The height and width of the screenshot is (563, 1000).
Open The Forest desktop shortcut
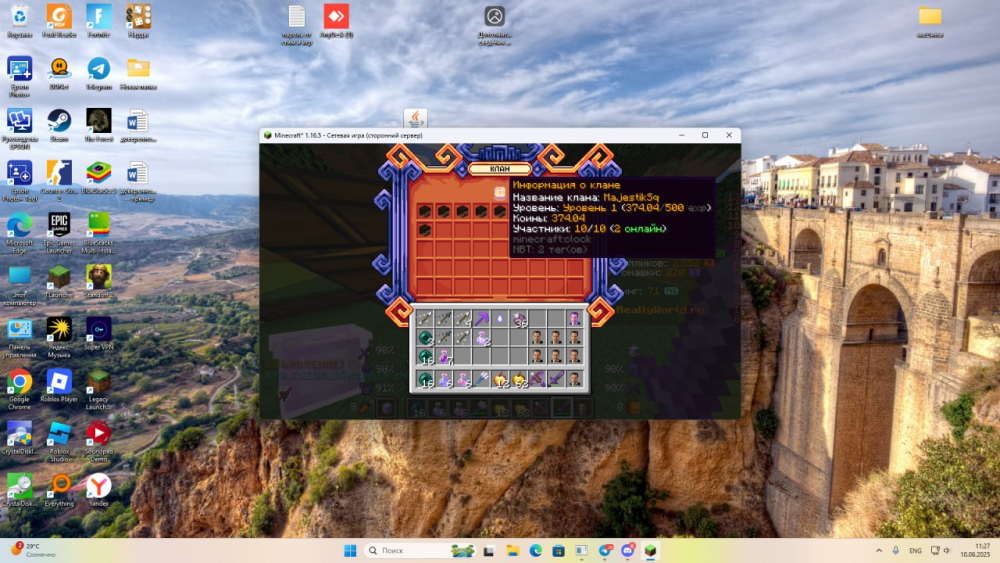tap(98, 126)
